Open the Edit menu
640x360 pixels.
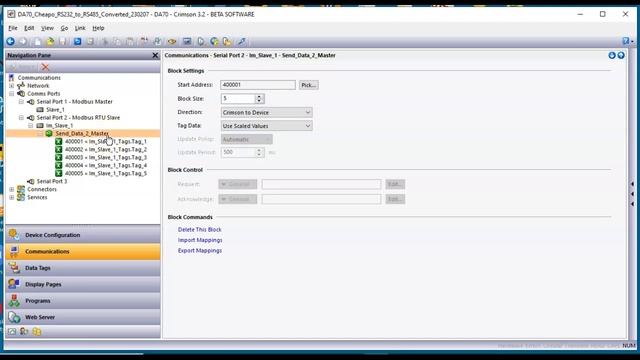[x=29, y=28]
